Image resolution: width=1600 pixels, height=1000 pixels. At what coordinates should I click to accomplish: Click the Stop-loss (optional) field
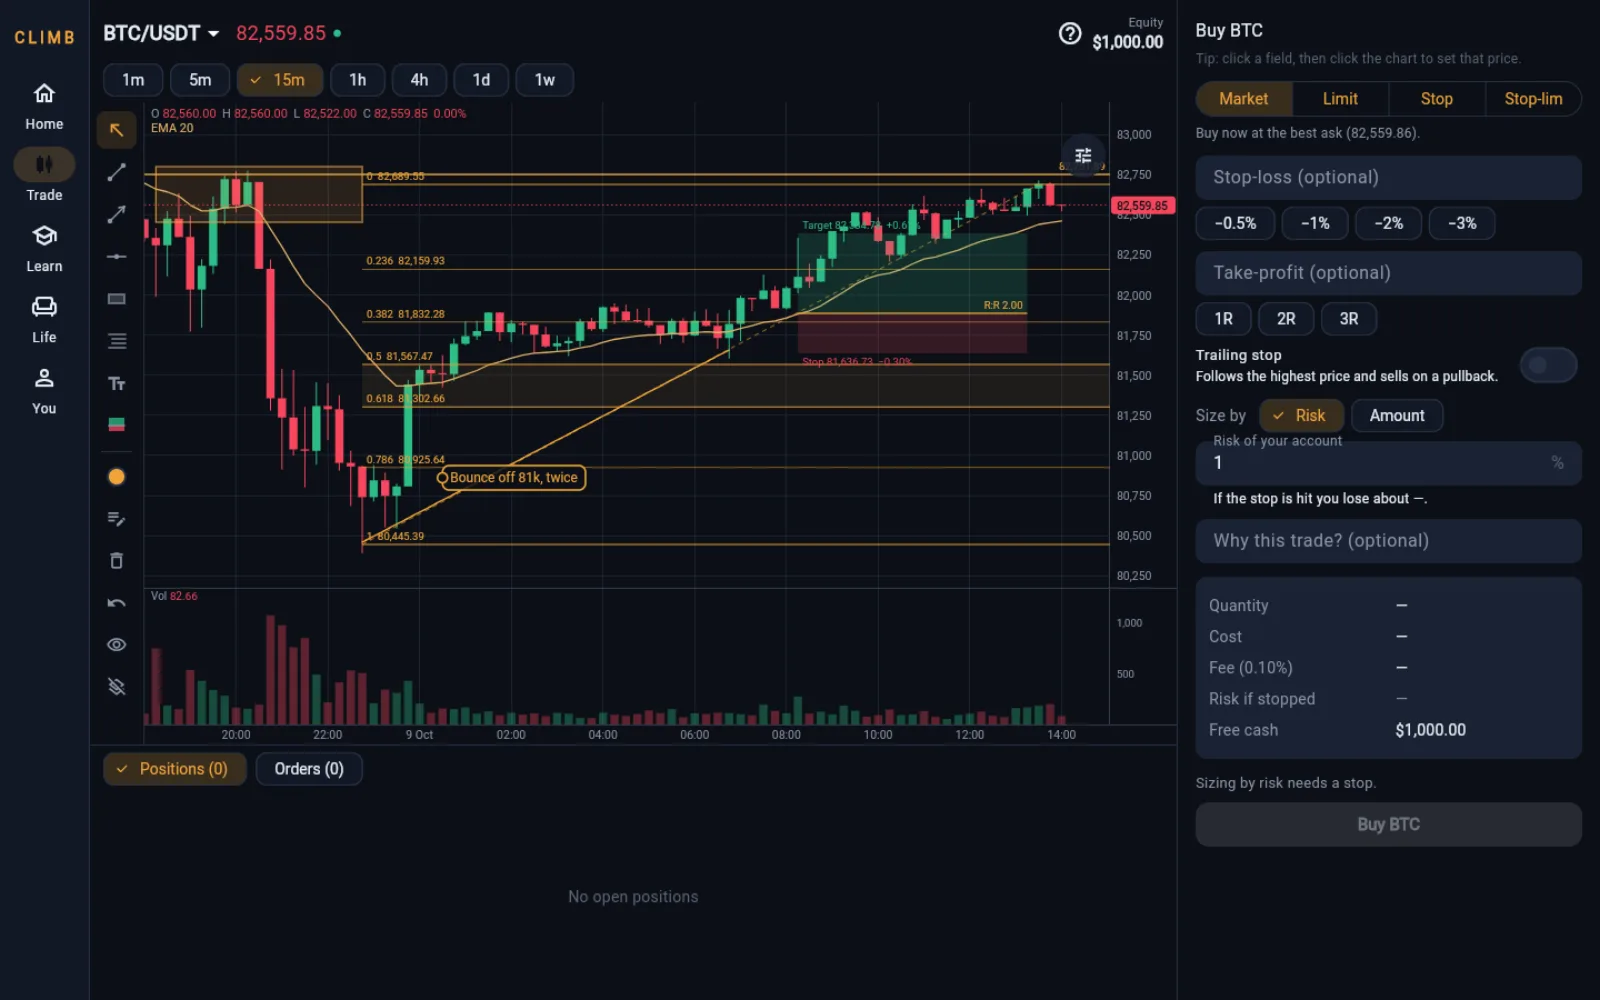pos(1388,177)
